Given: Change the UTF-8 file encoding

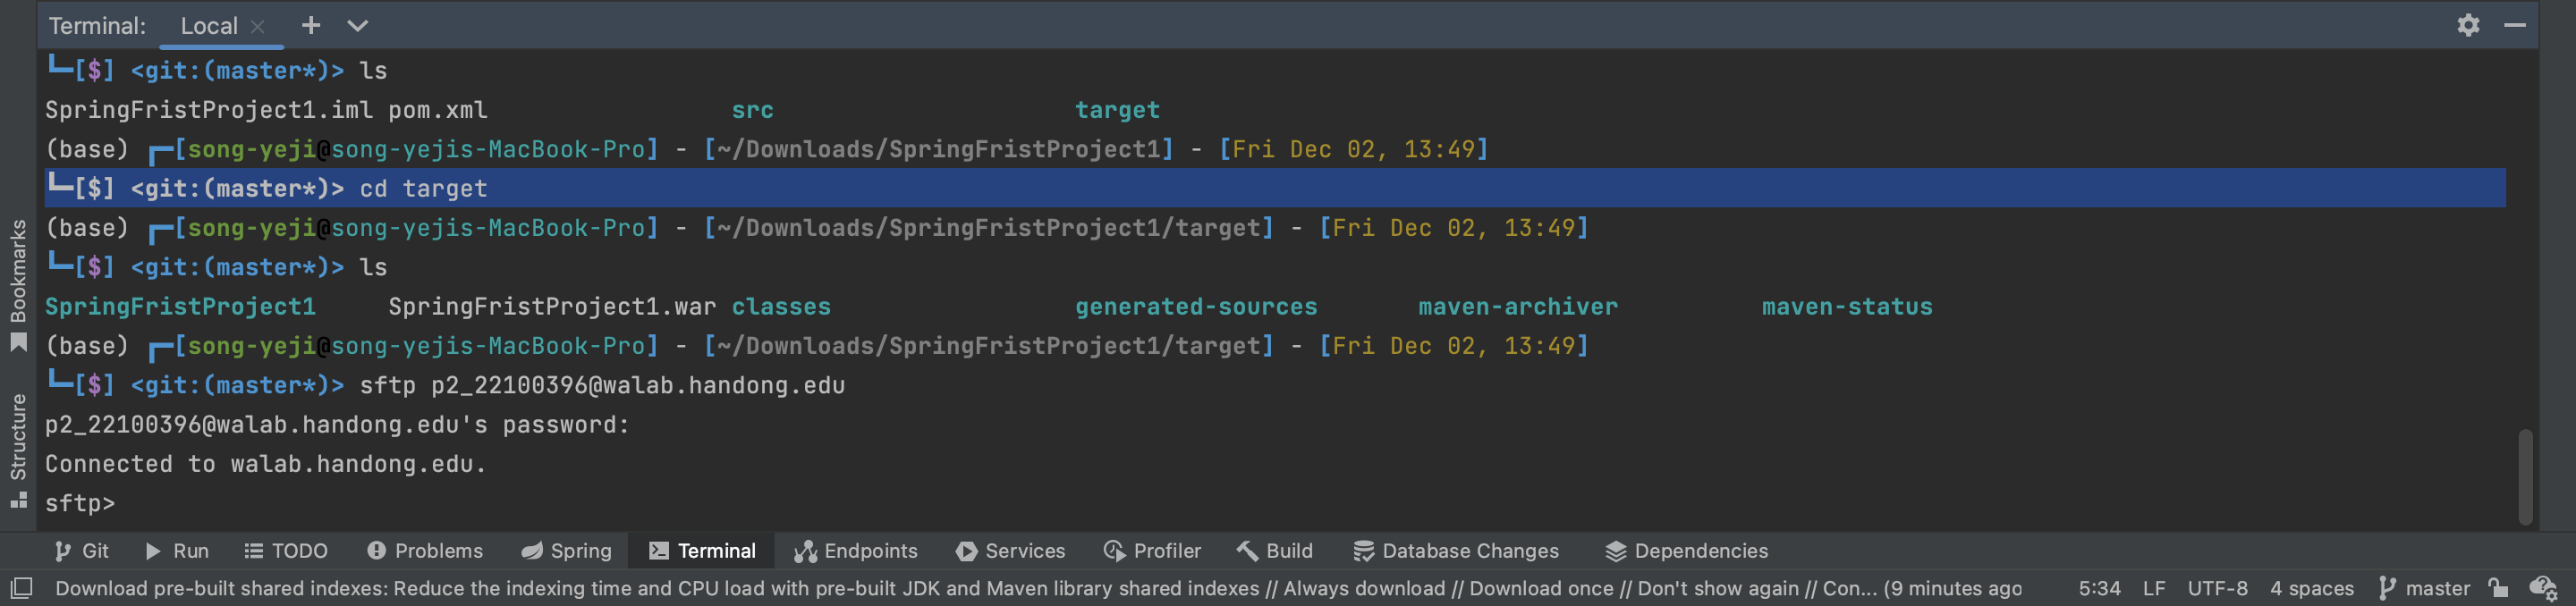Looking at the screenshot, I should 2217,588.
